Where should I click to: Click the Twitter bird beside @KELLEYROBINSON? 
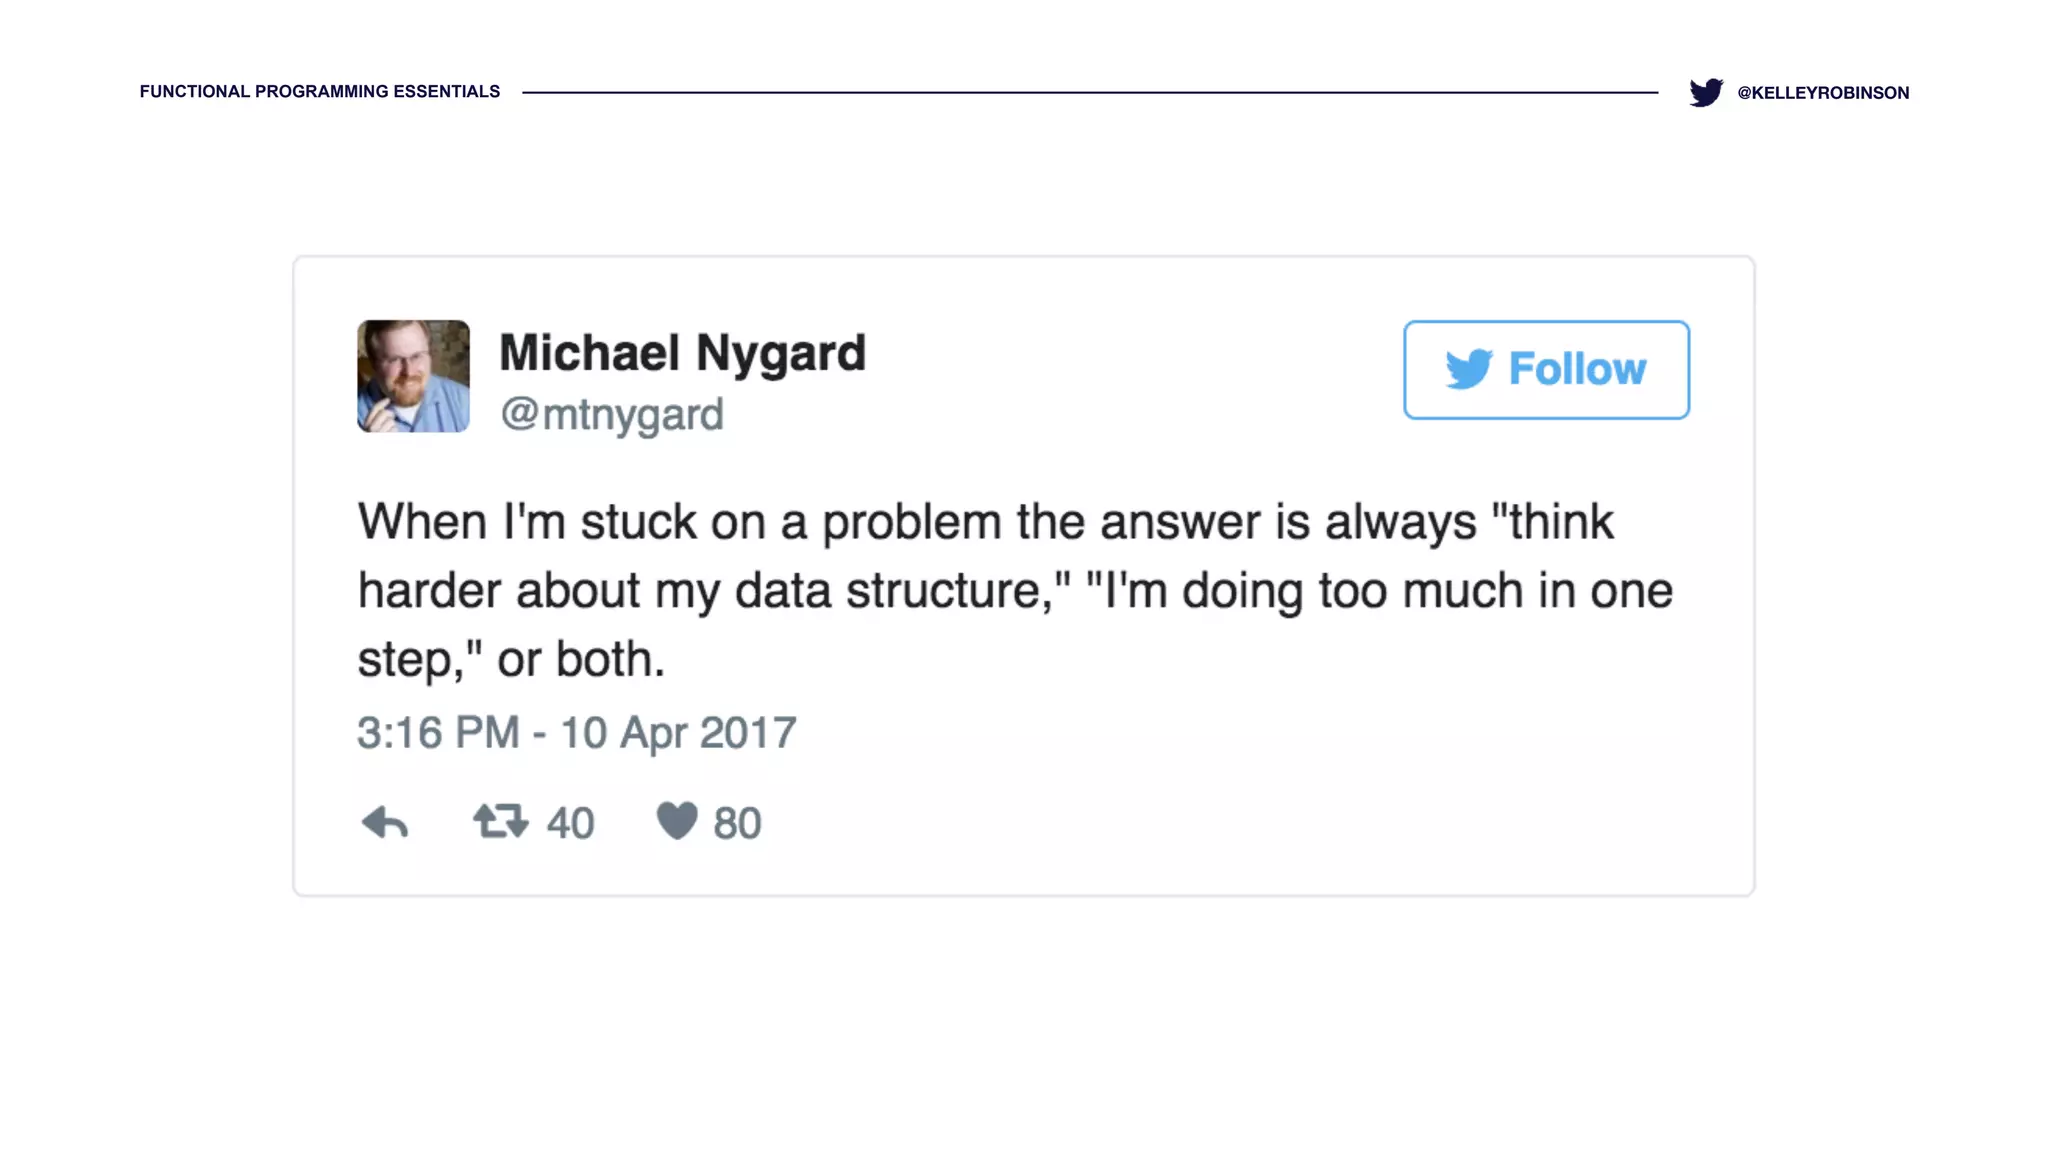(1706, 92)
